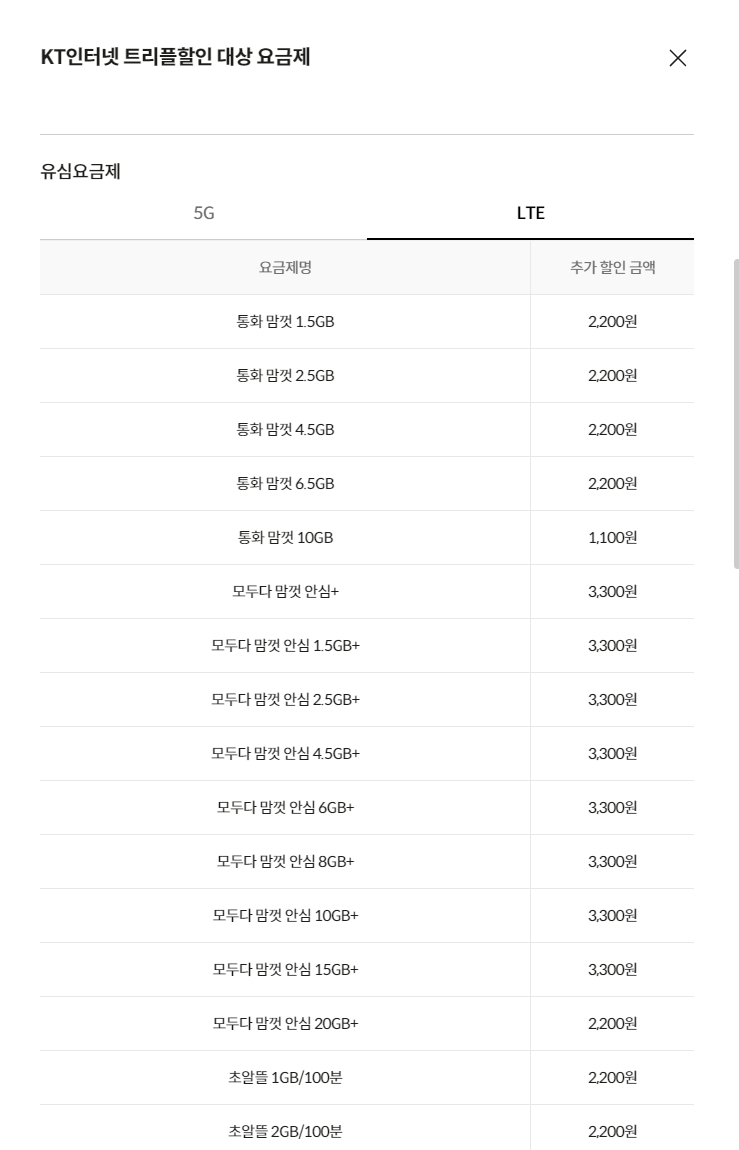Click 모두다 맘껏 안심 20GB+ plan

[285, 1023]
